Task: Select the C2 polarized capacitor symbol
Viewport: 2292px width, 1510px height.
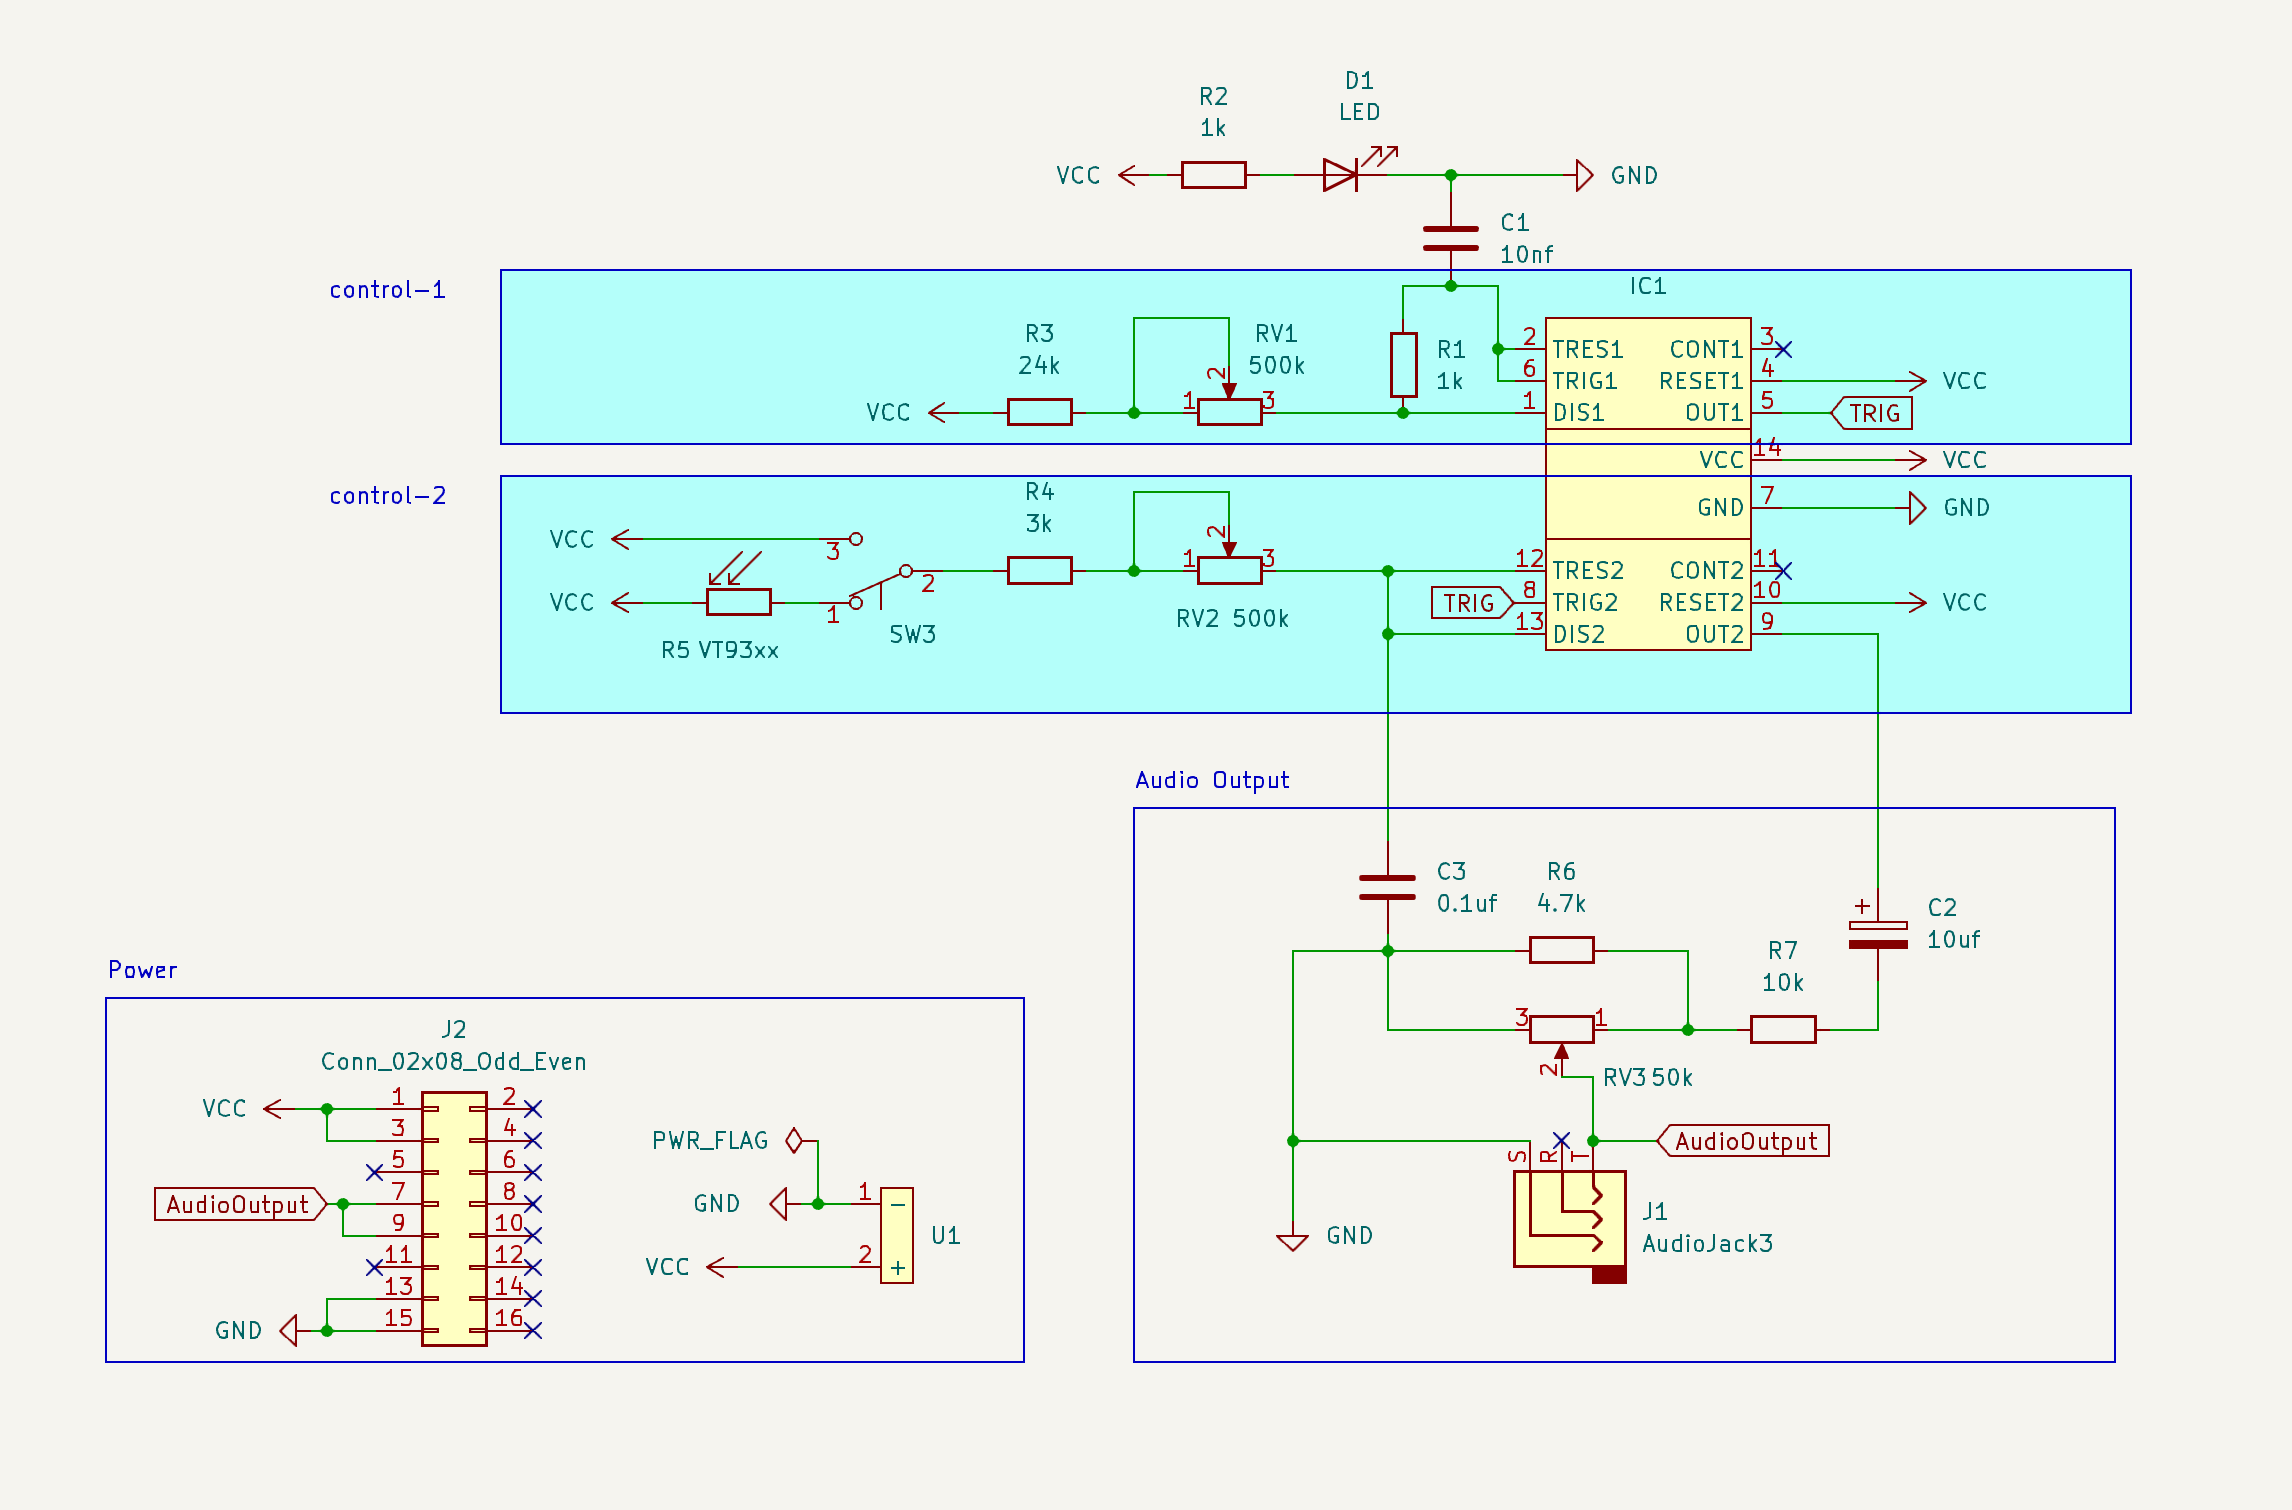Action: click(x=1877, y=934)
